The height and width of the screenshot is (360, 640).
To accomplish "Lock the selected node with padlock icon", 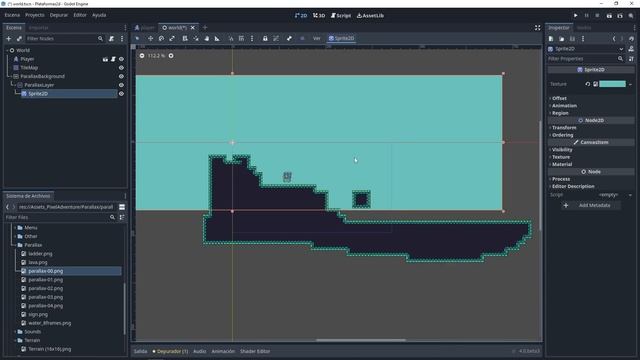I will 265,38.
